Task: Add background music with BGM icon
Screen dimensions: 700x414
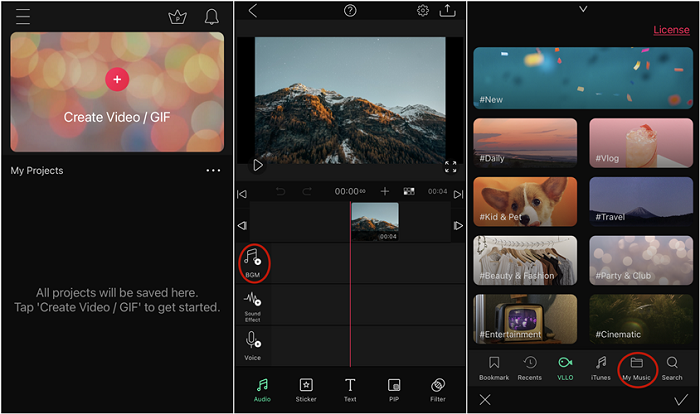Action: point(253,261)
